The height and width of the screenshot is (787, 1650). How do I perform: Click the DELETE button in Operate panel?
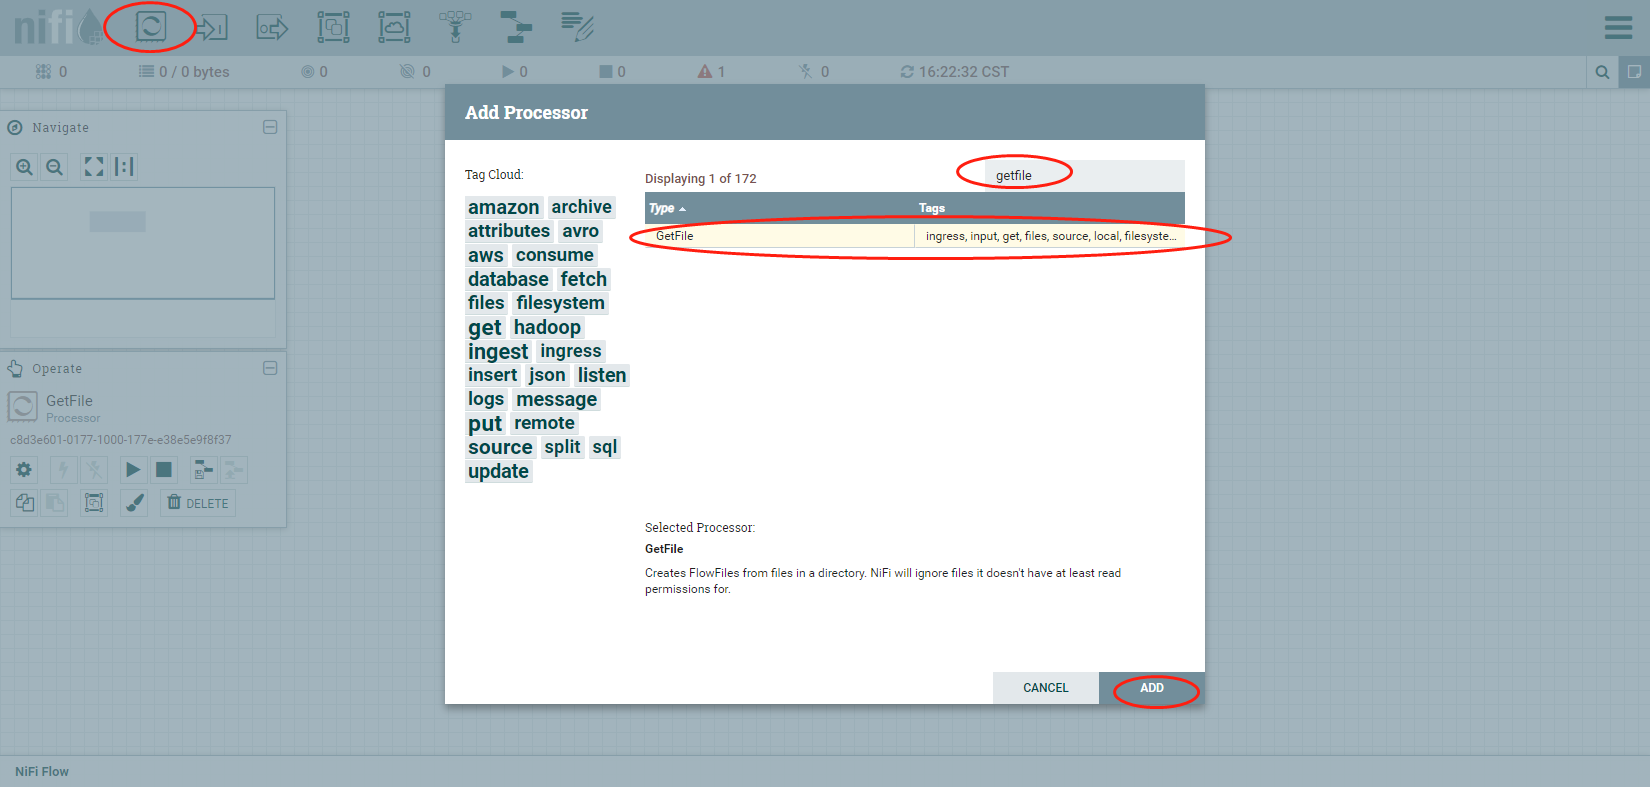tap(198, 503)
